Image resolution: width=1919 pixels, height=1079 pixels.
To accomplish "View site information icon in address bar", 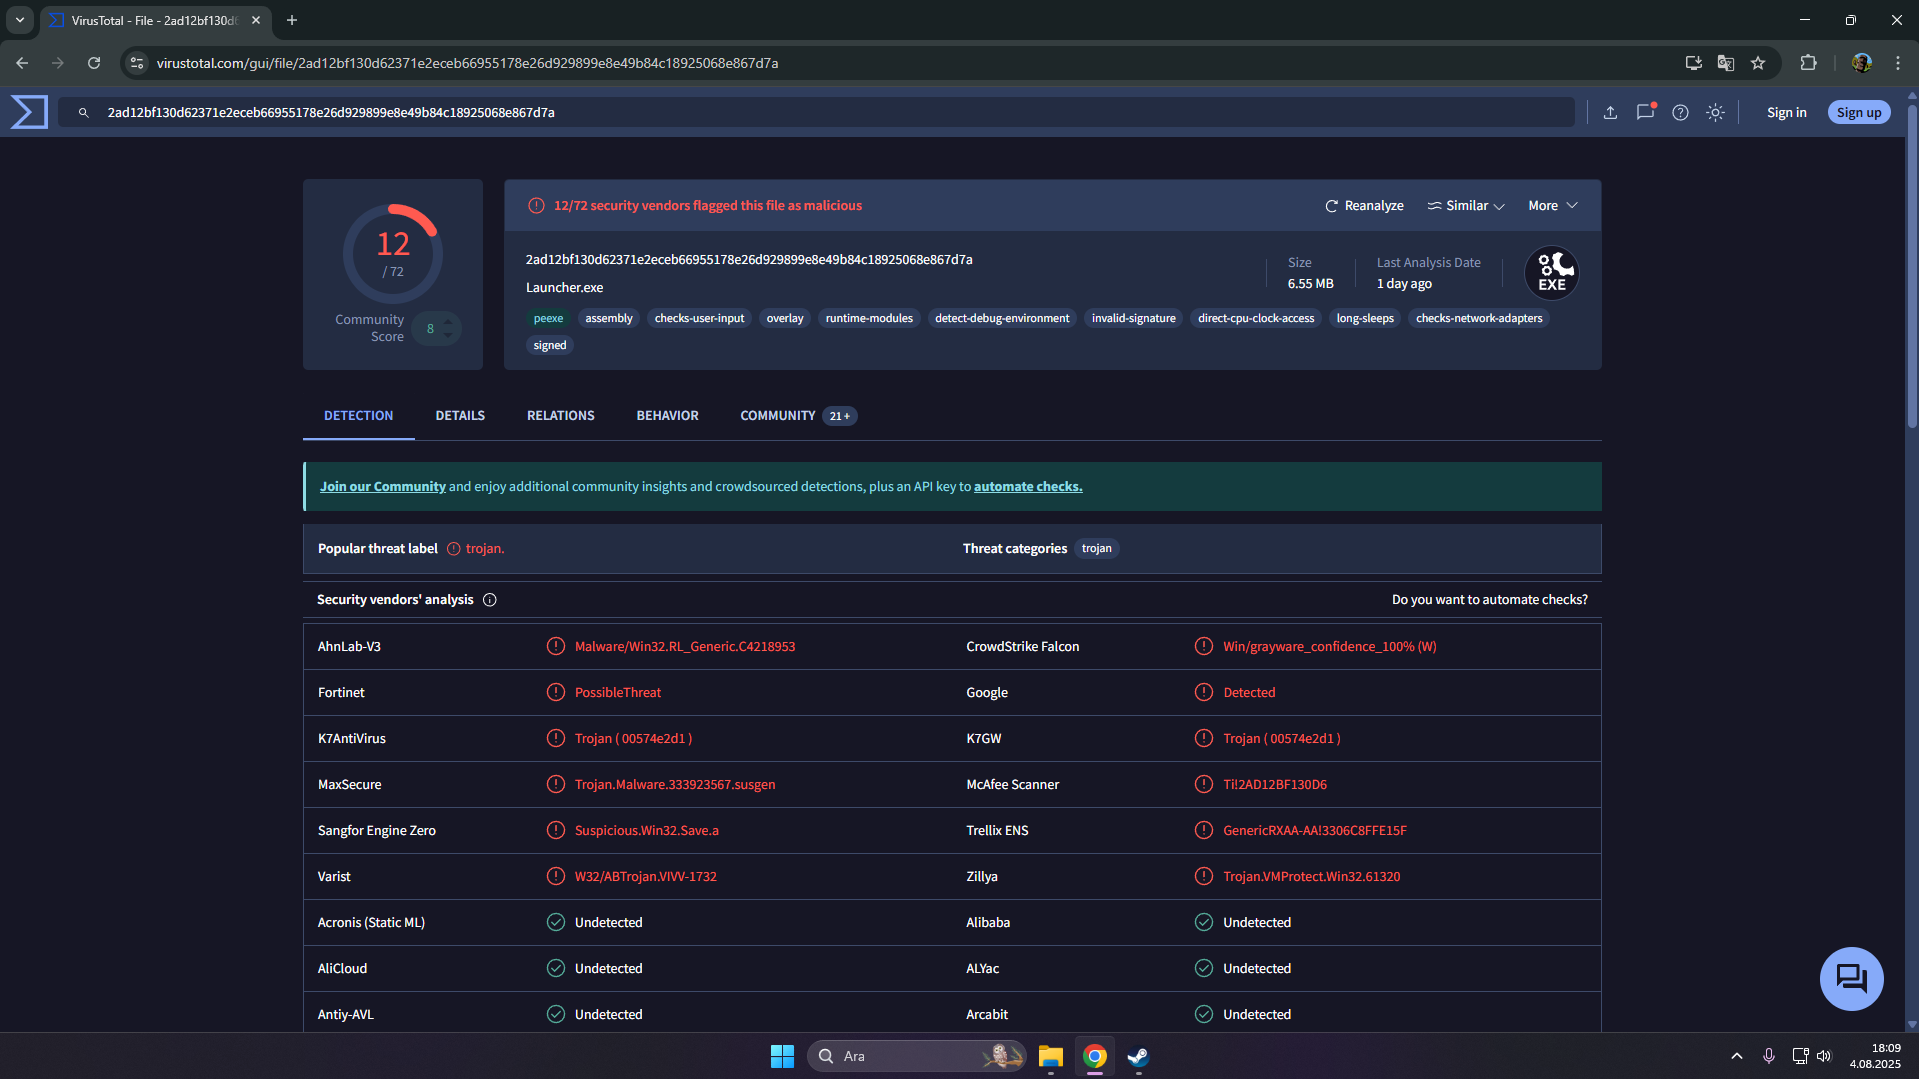I will [x=137, y=63].
